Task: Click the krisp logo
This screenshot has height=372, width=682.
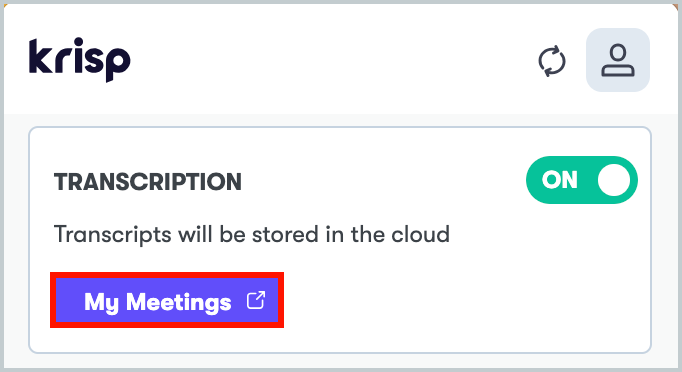Action: pos(80,60)
